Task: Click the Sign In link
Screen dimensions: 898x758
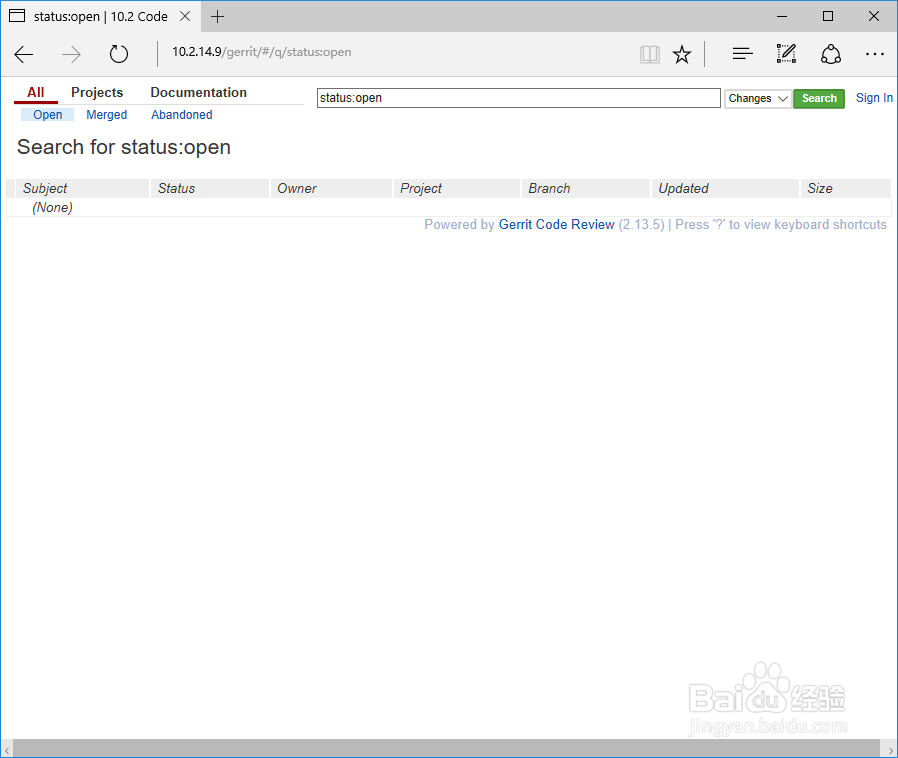Action: pyautogui.click(x=874, y=98)
